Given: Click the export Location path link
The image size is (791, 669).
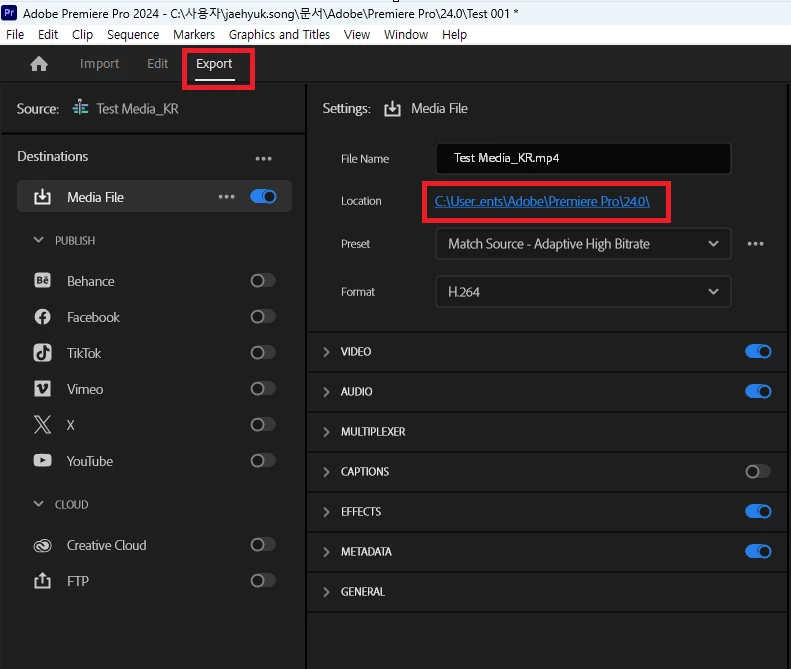Looking at the screenshot, I should 542,201.
